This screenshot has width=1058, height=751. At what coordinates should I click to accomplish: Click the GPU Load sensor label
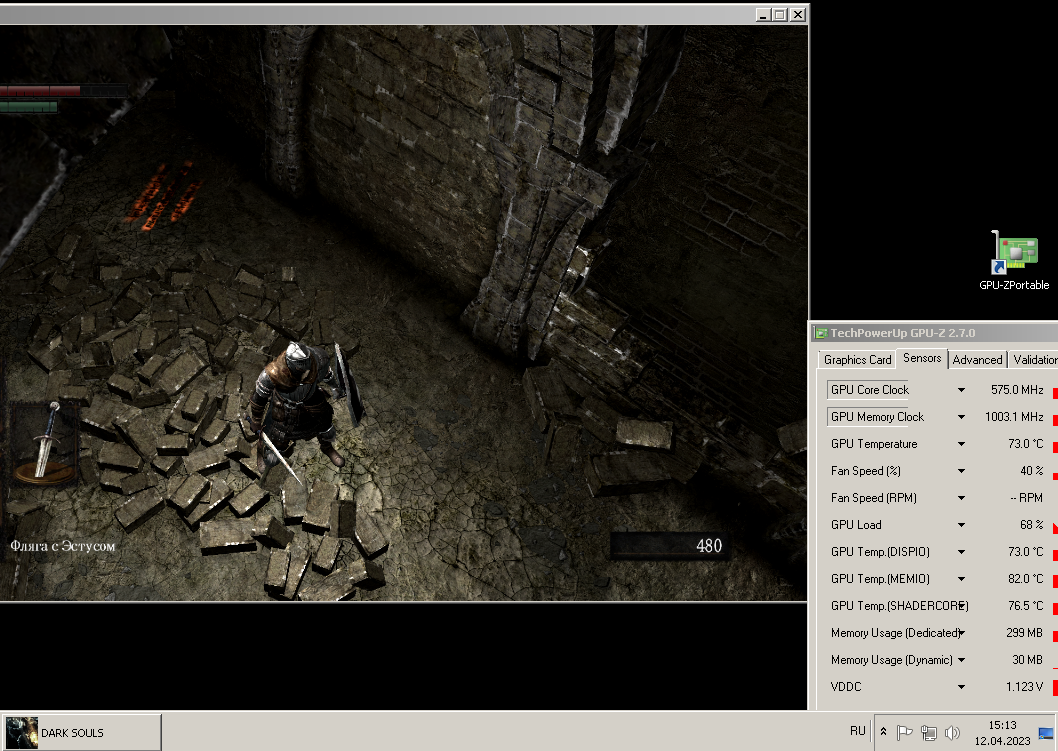click(856, 525)
